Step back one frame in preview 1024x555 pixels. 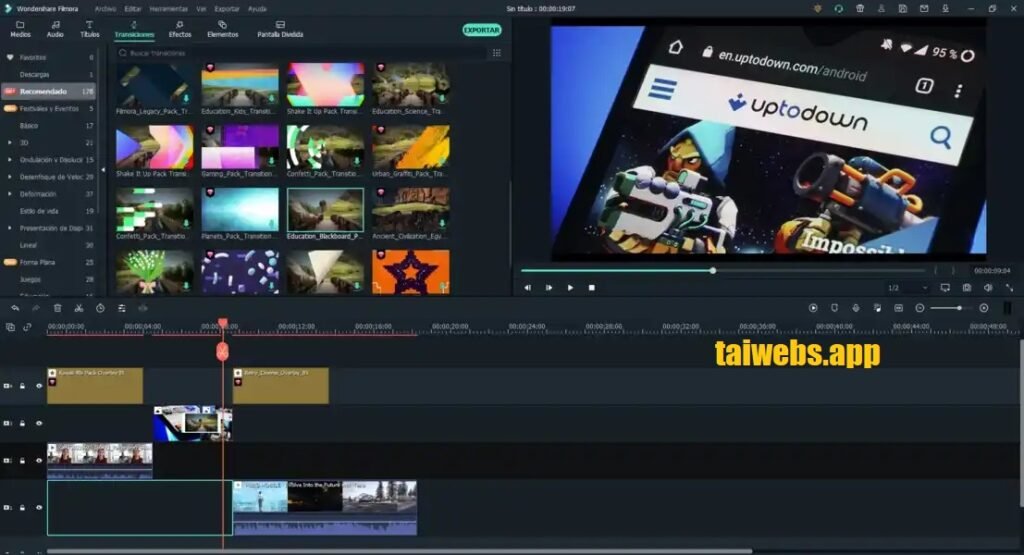[x=528, y=287]
